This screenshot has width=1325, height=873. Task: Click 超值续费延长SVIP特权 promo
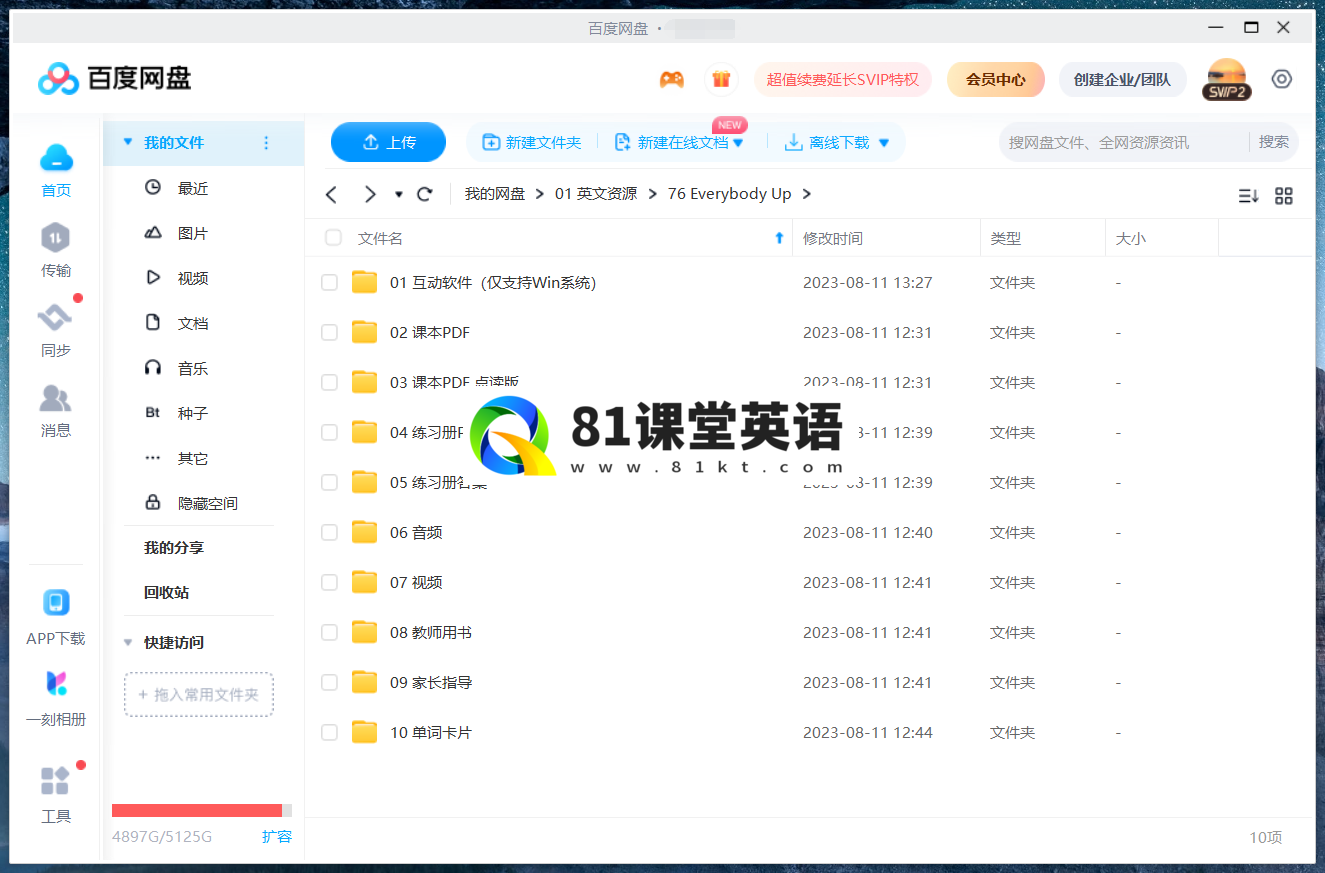click(x=843, y=79)
